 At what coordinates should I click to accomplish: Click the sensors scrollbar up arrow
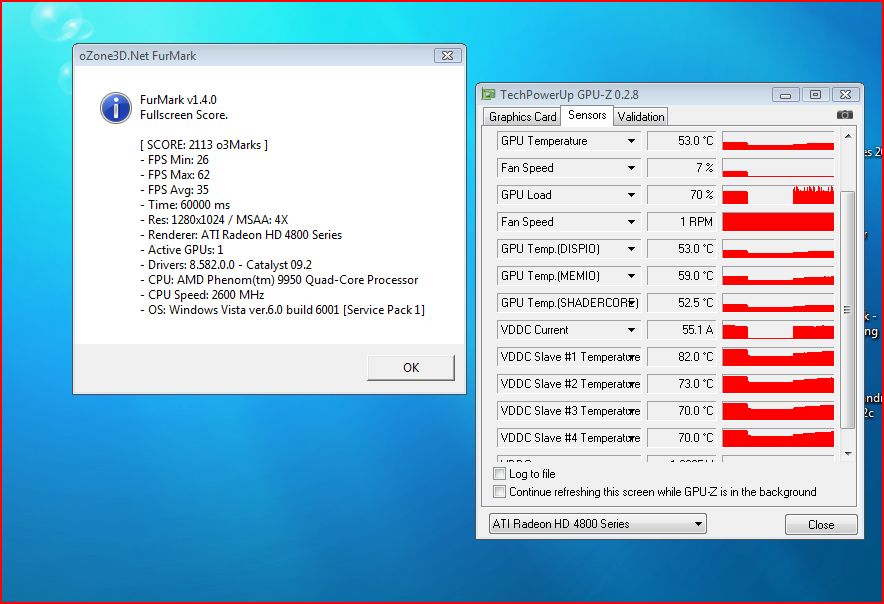pos(847,136)
